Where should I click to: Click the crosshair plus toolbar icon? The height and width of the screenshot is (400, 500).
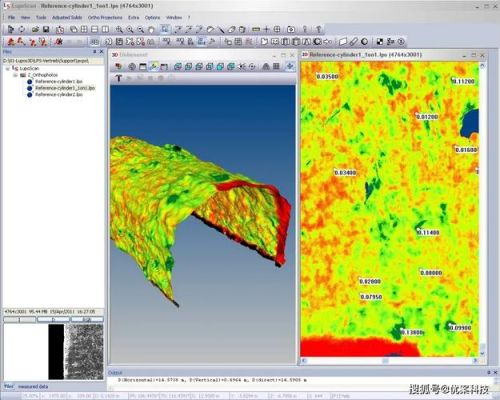coord(266,29)
